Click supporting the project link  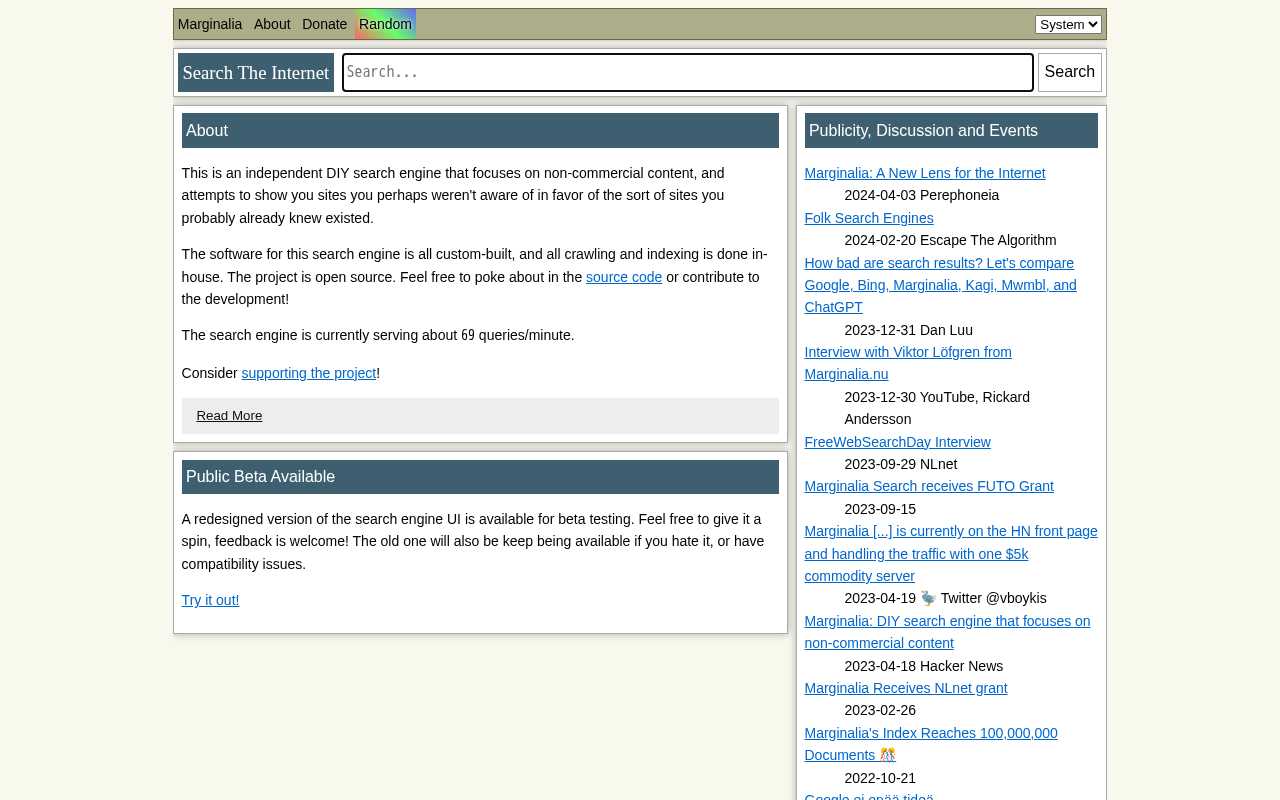coord(308,373)
